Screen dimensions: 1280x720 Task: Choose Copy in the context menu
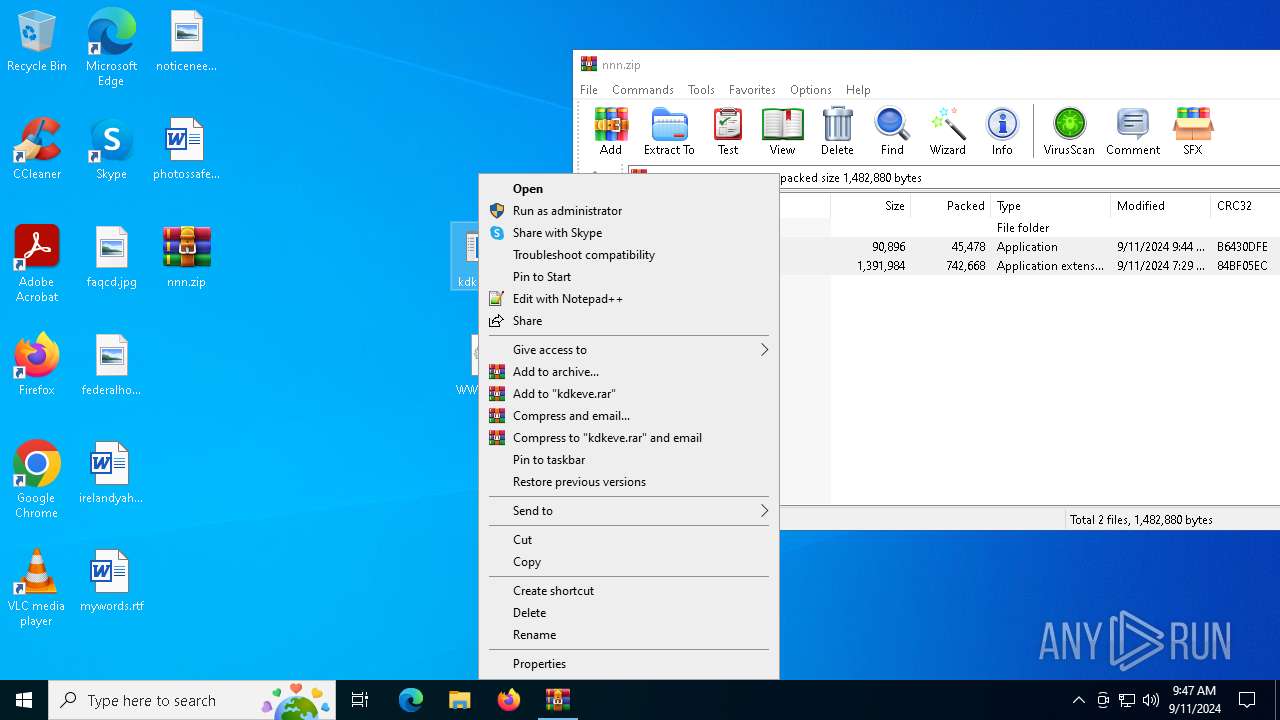[x=629, y=562]
